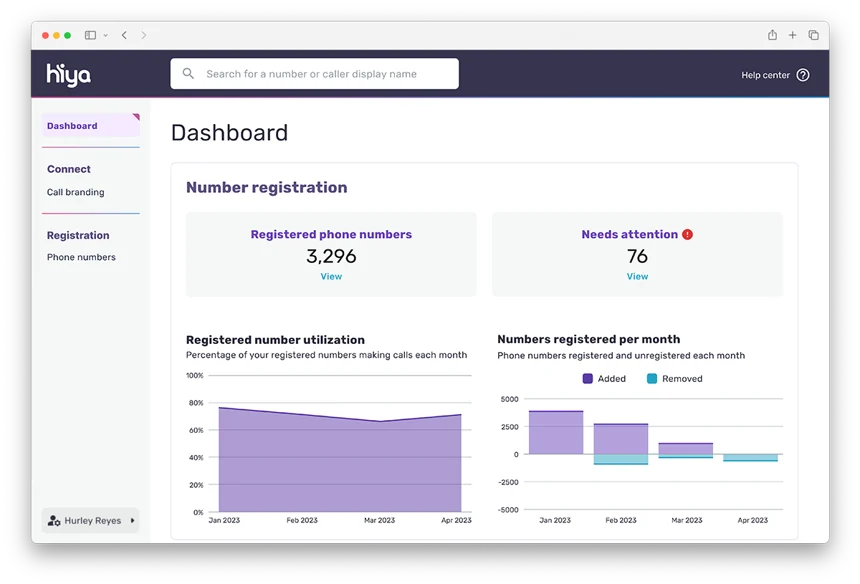Click the Hiya logo
This screenshot has height=584, width=860.
pos(67,74)
